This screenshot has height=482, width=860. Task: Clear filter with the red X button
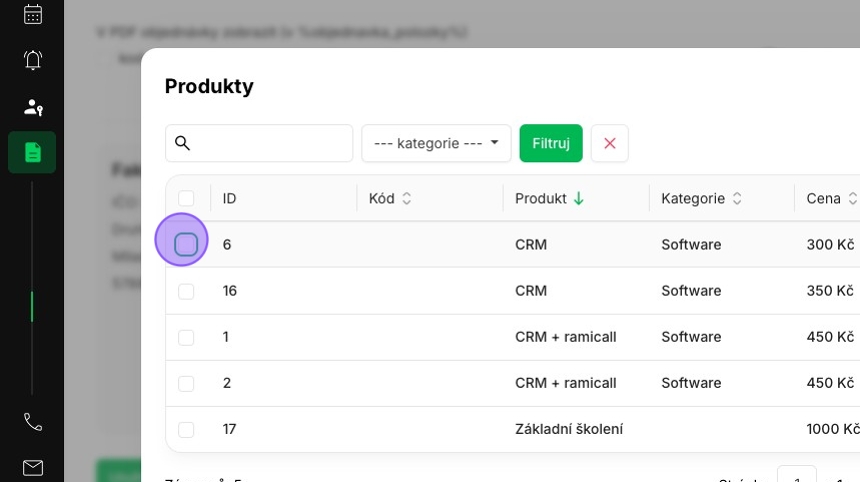[609, 143]
